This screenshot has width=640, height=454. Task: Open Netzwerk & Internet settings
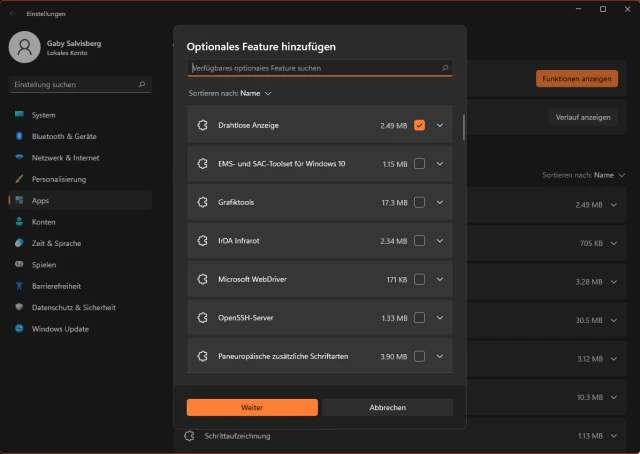[65, 158]
